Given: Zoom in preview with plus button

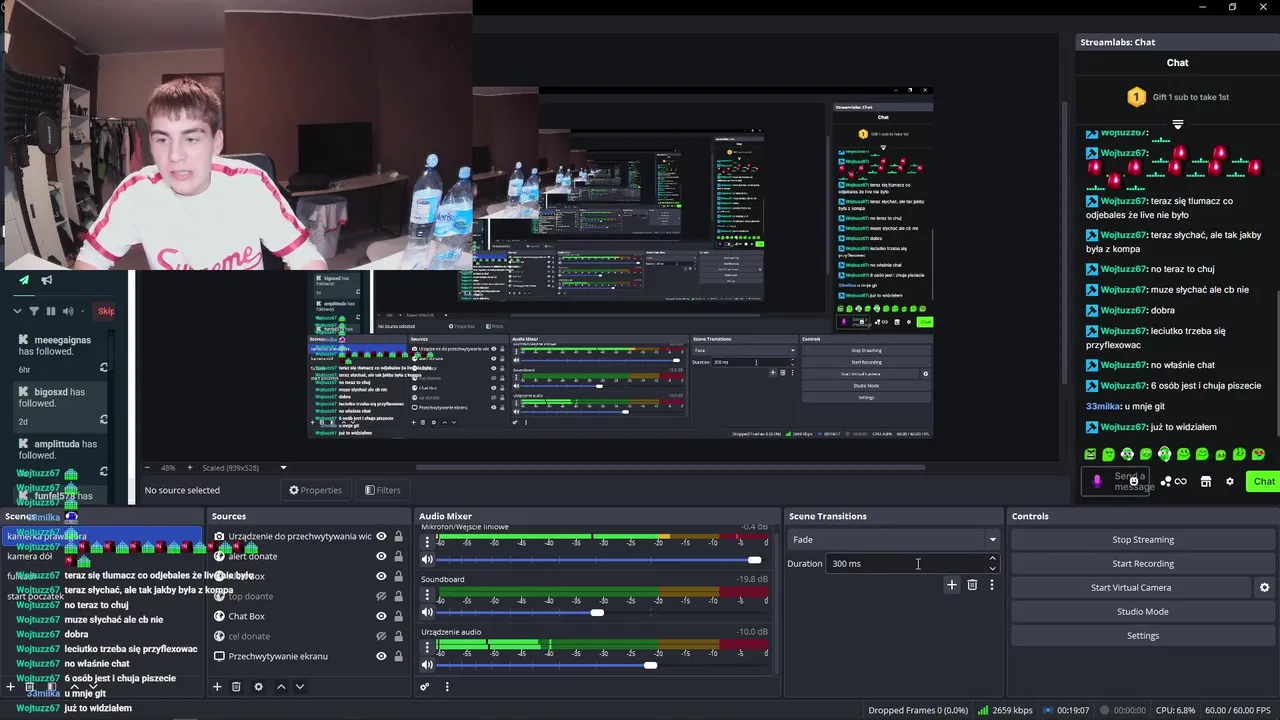Looking at the screenshot, I should click(x=189, y=468).
